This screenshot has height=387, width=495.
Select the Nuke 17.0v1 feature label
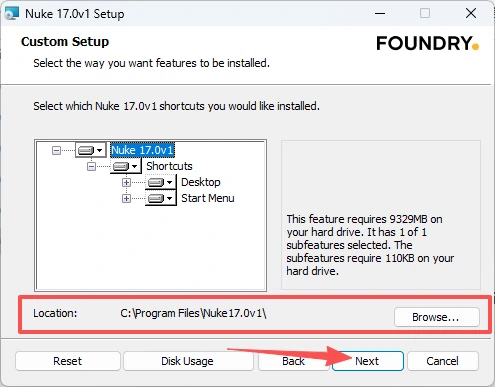(x=142, y=150)
